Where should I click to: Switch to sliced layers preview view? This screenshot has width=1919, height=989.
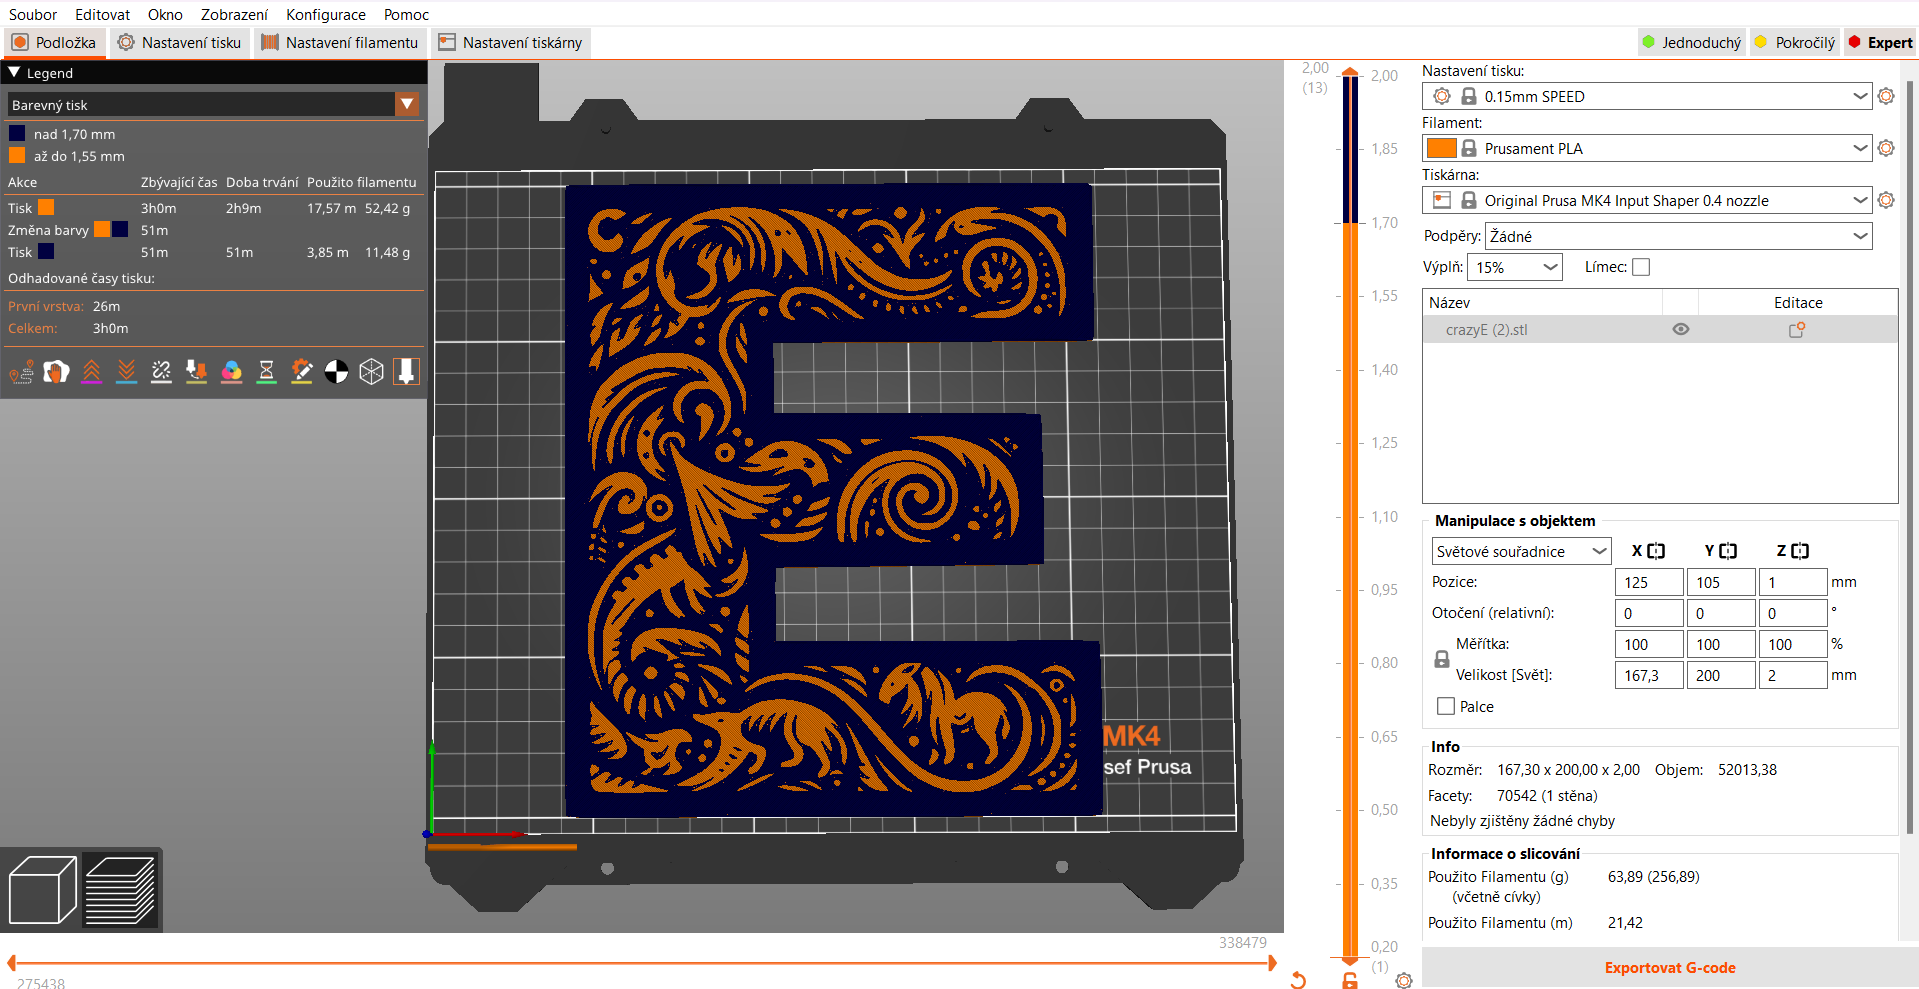click(120, 890)
